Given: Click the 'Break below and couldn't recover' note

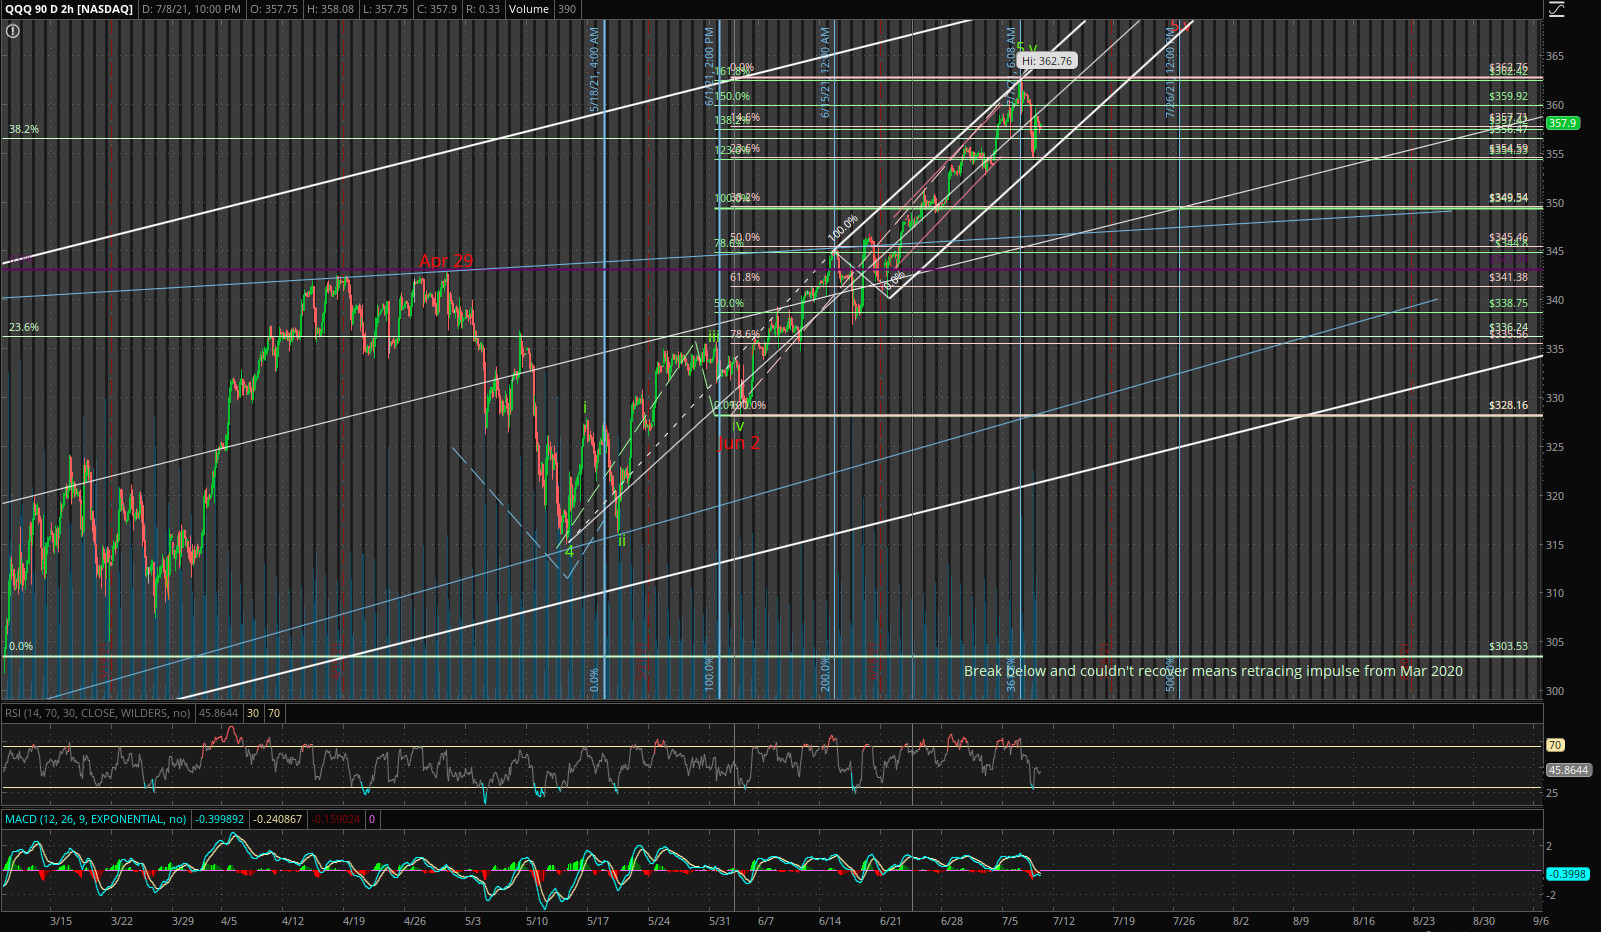Looking at the screenshot, I should pyautogui.click(x=1213, y=671).
